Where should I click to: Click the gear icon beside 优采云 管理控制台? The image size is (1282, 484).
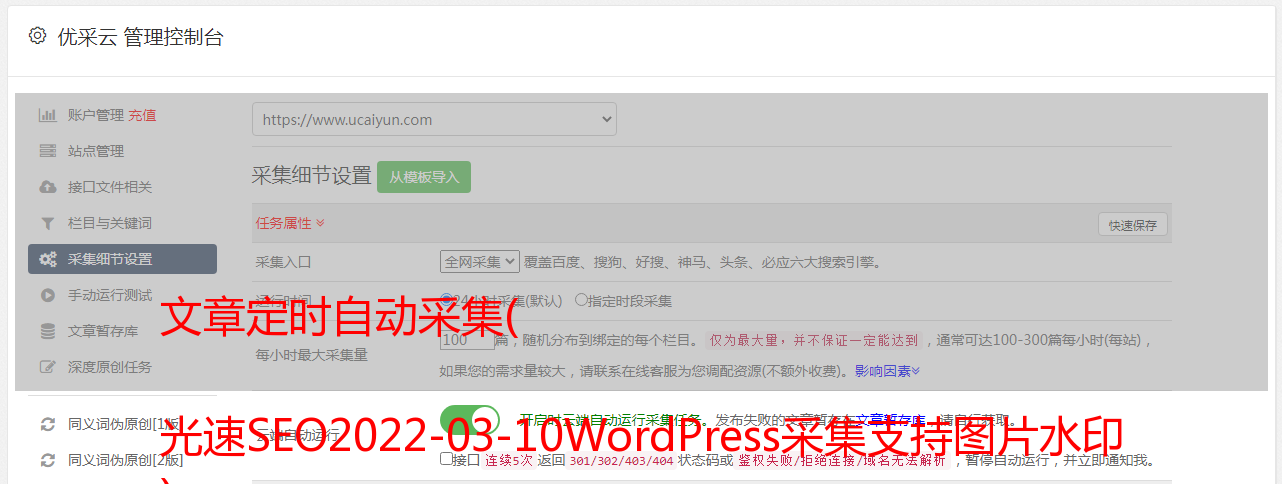37,36
